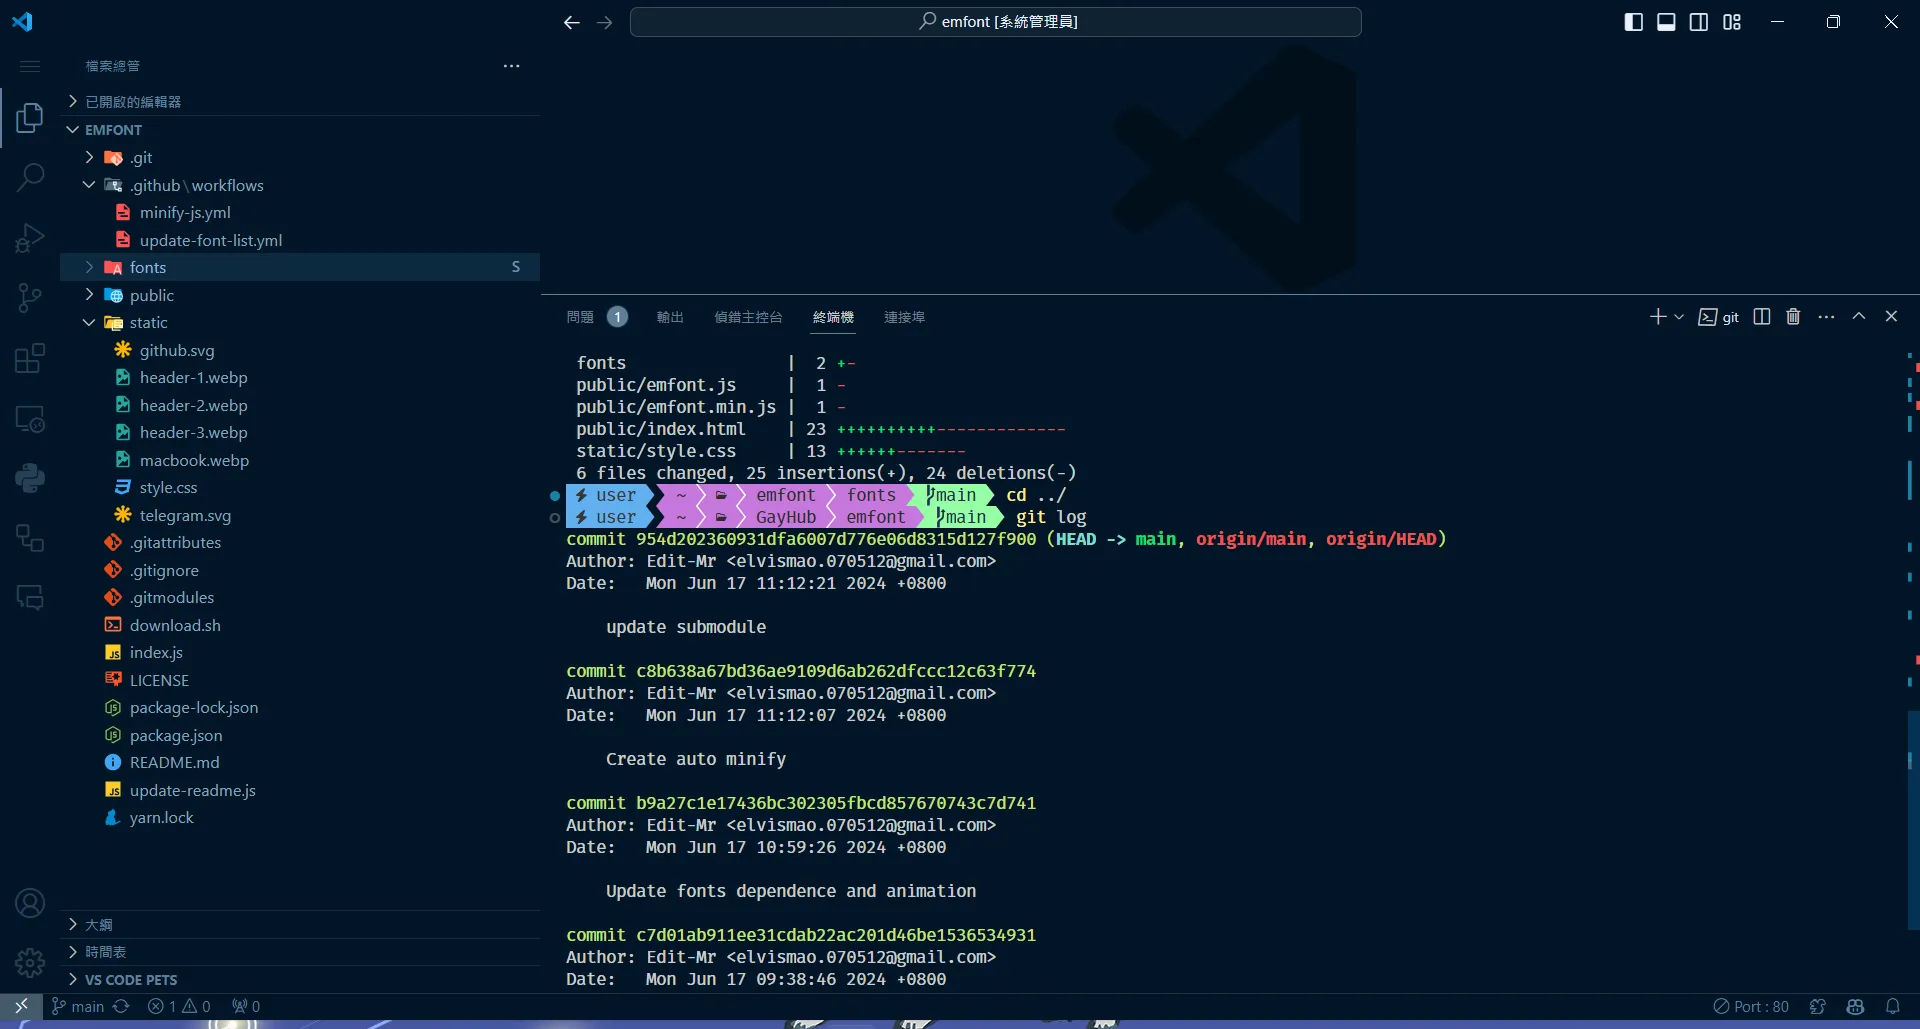Open the remote window status bar button
The width and height of the screenshot is (1920, 1029).
[x=21, y=1006]
